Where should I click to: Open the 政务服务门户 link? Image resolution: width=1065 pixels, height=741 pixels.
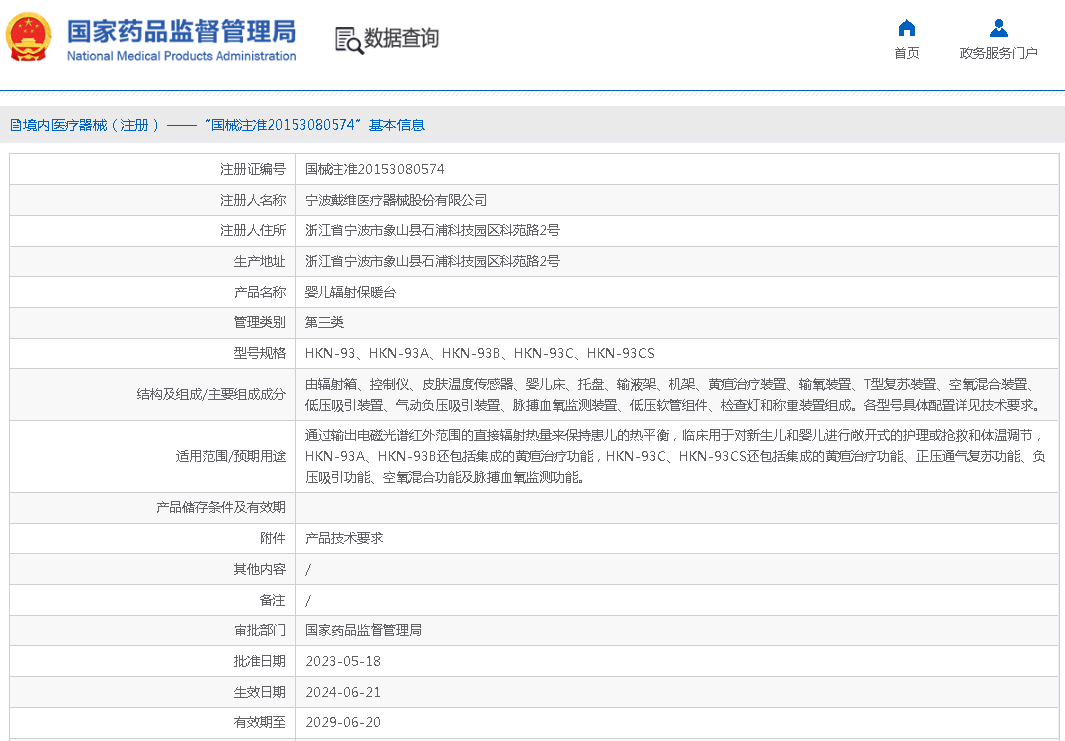click(998, 53)
